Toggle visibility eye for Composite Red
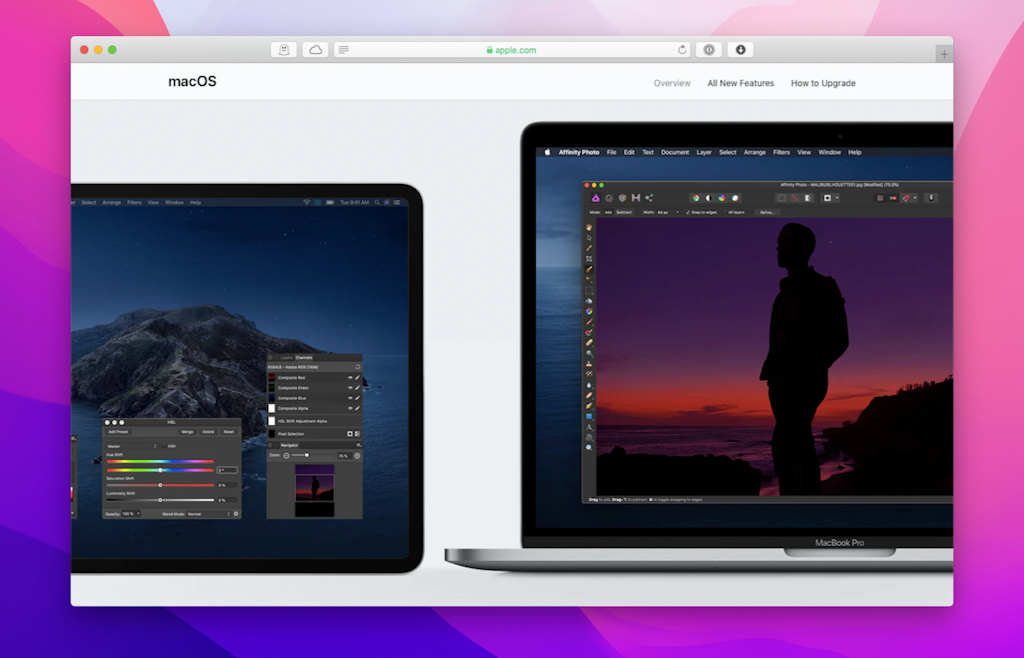This screenshot has height=658, width=1024. point(350,378)
